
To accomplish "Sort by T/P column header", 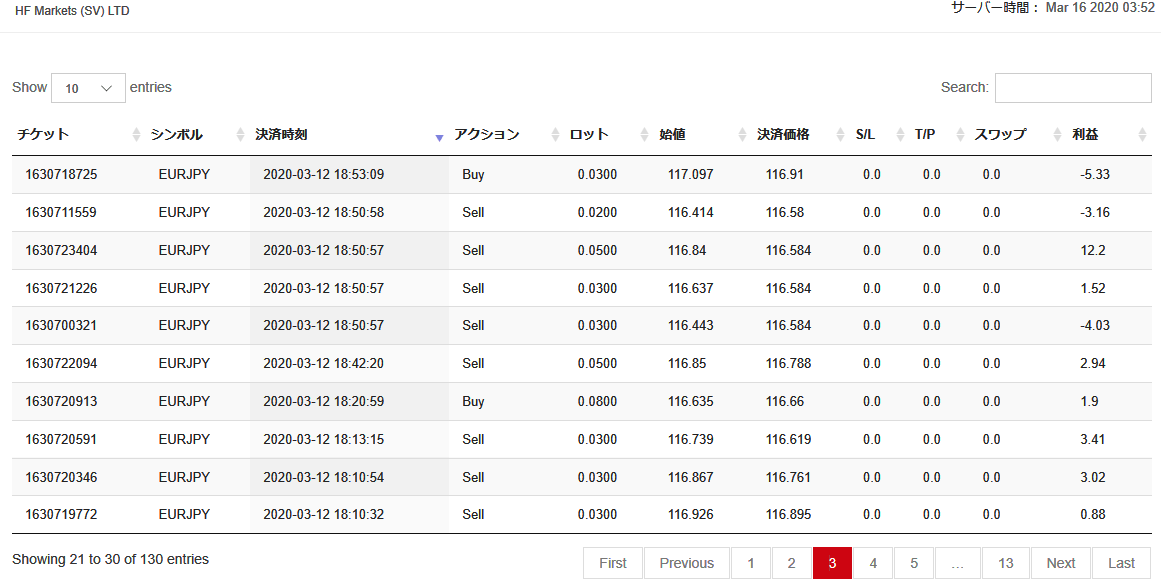I will click(924, 135).
